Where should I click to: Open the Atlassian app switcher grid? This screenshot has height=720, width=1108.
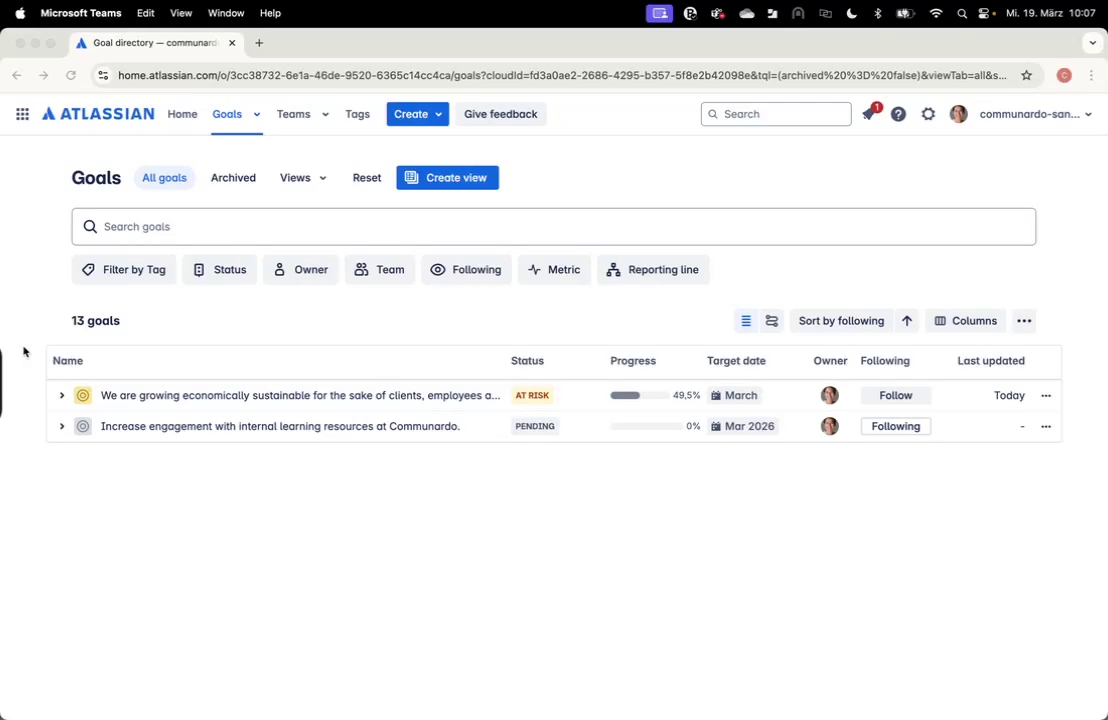(x=22, y=114)
